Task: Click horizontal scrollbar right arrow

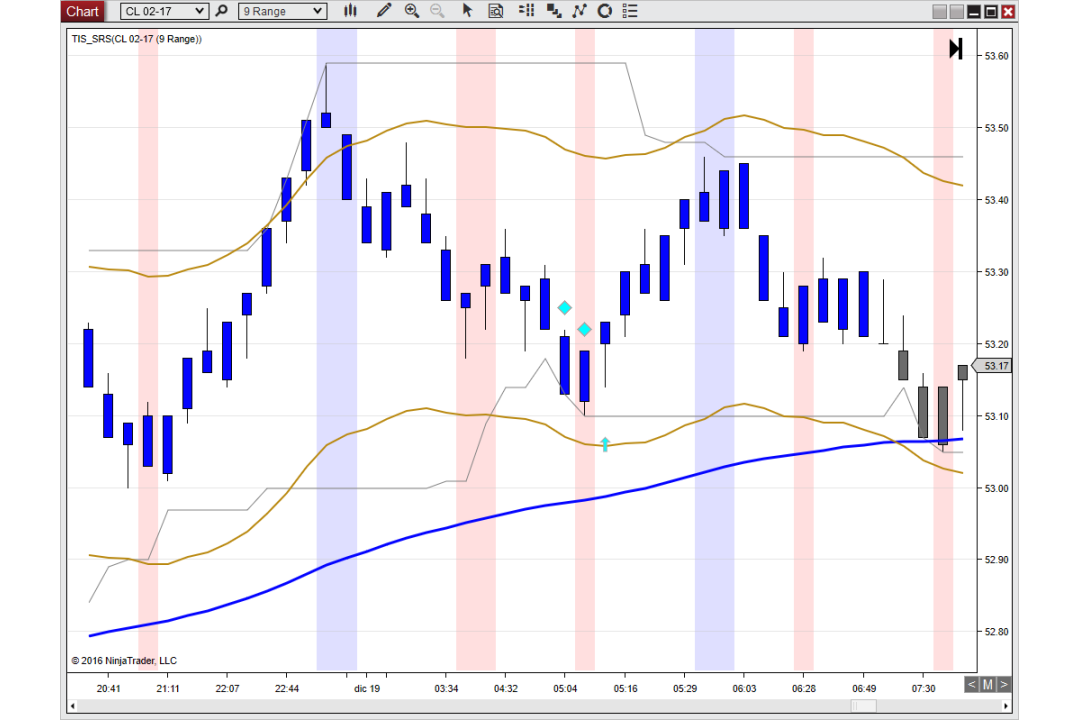Action: 1006,706
